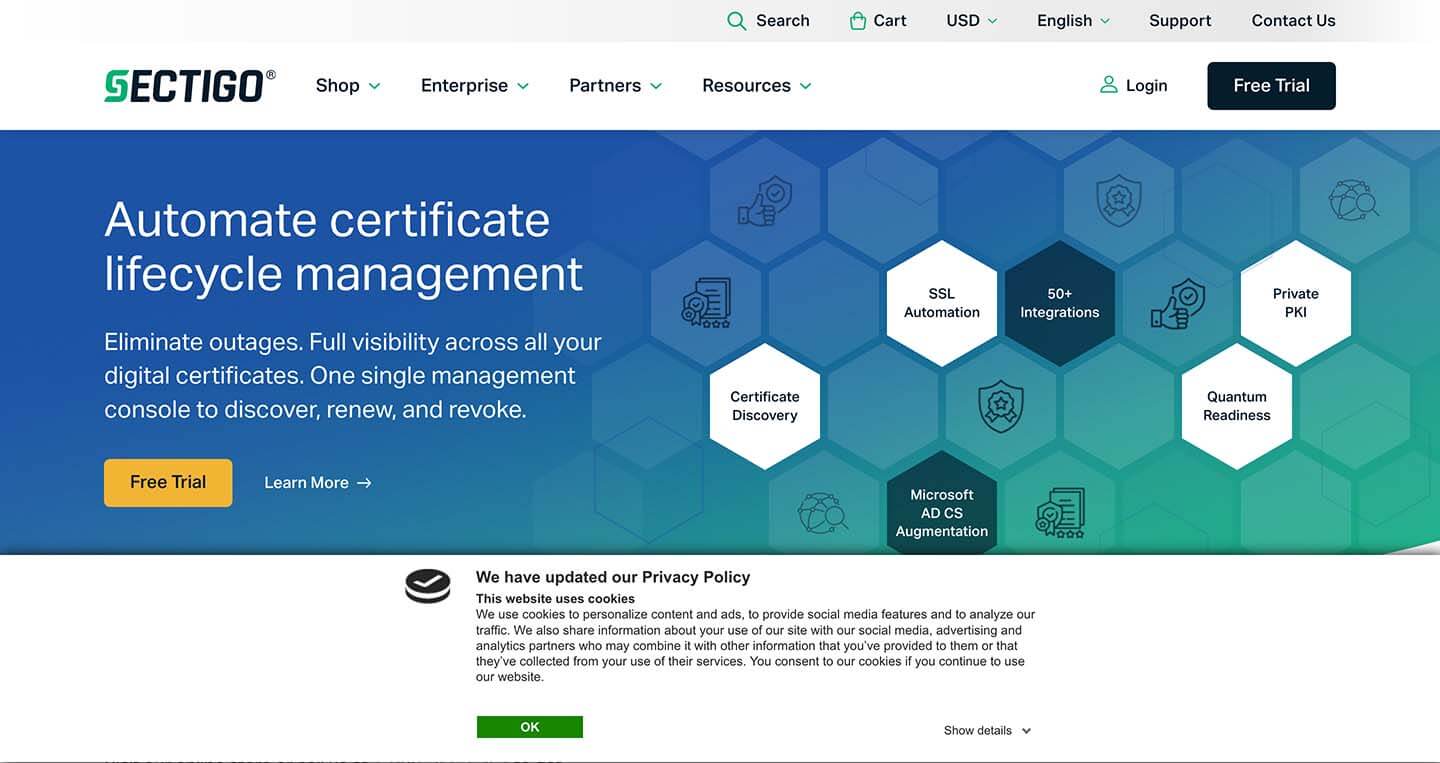The width and height of the screenshot is (1440, 763).
Task: Click the shield badge icon below SSL Automation
Action: tap(1001, 406)
